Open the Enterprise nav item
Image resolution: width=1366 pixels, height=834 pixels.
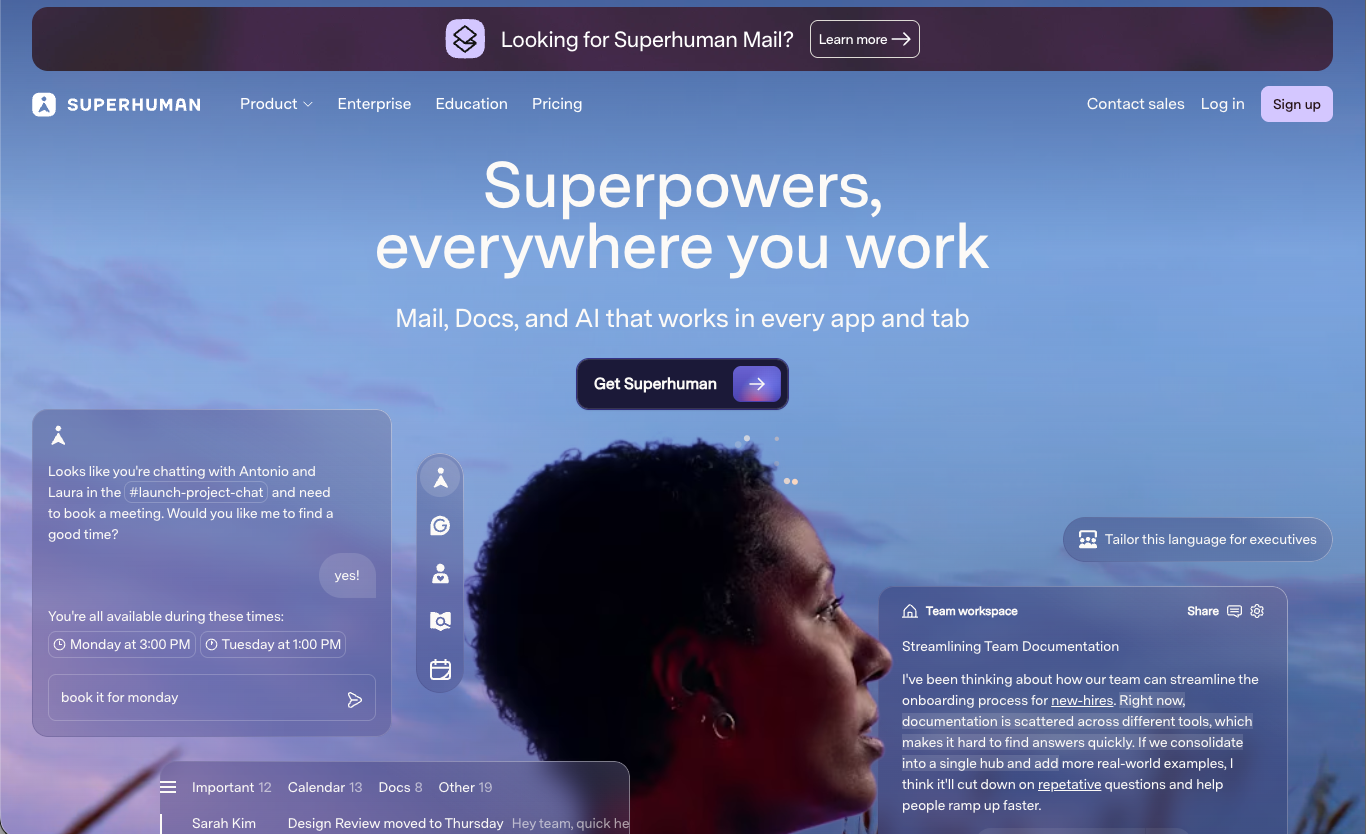pyautogui.click(x=374, y=104)
